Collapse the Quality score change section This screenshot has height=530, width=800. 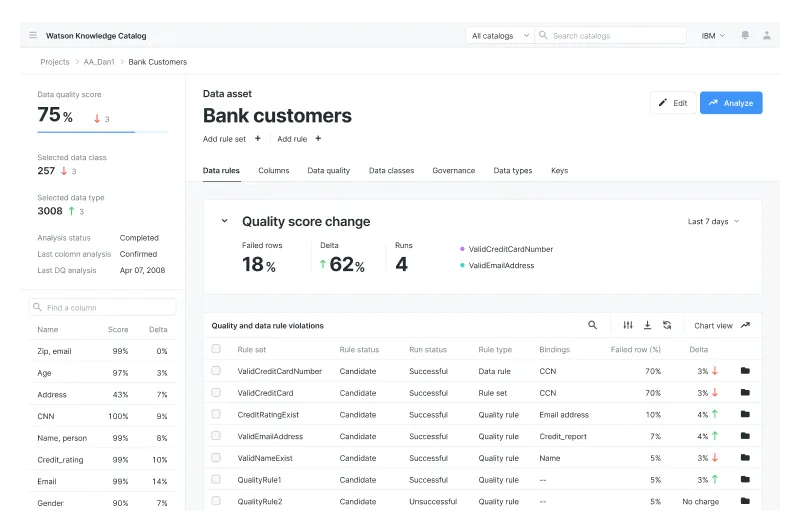pyautogui.click(x=224, y=221)
